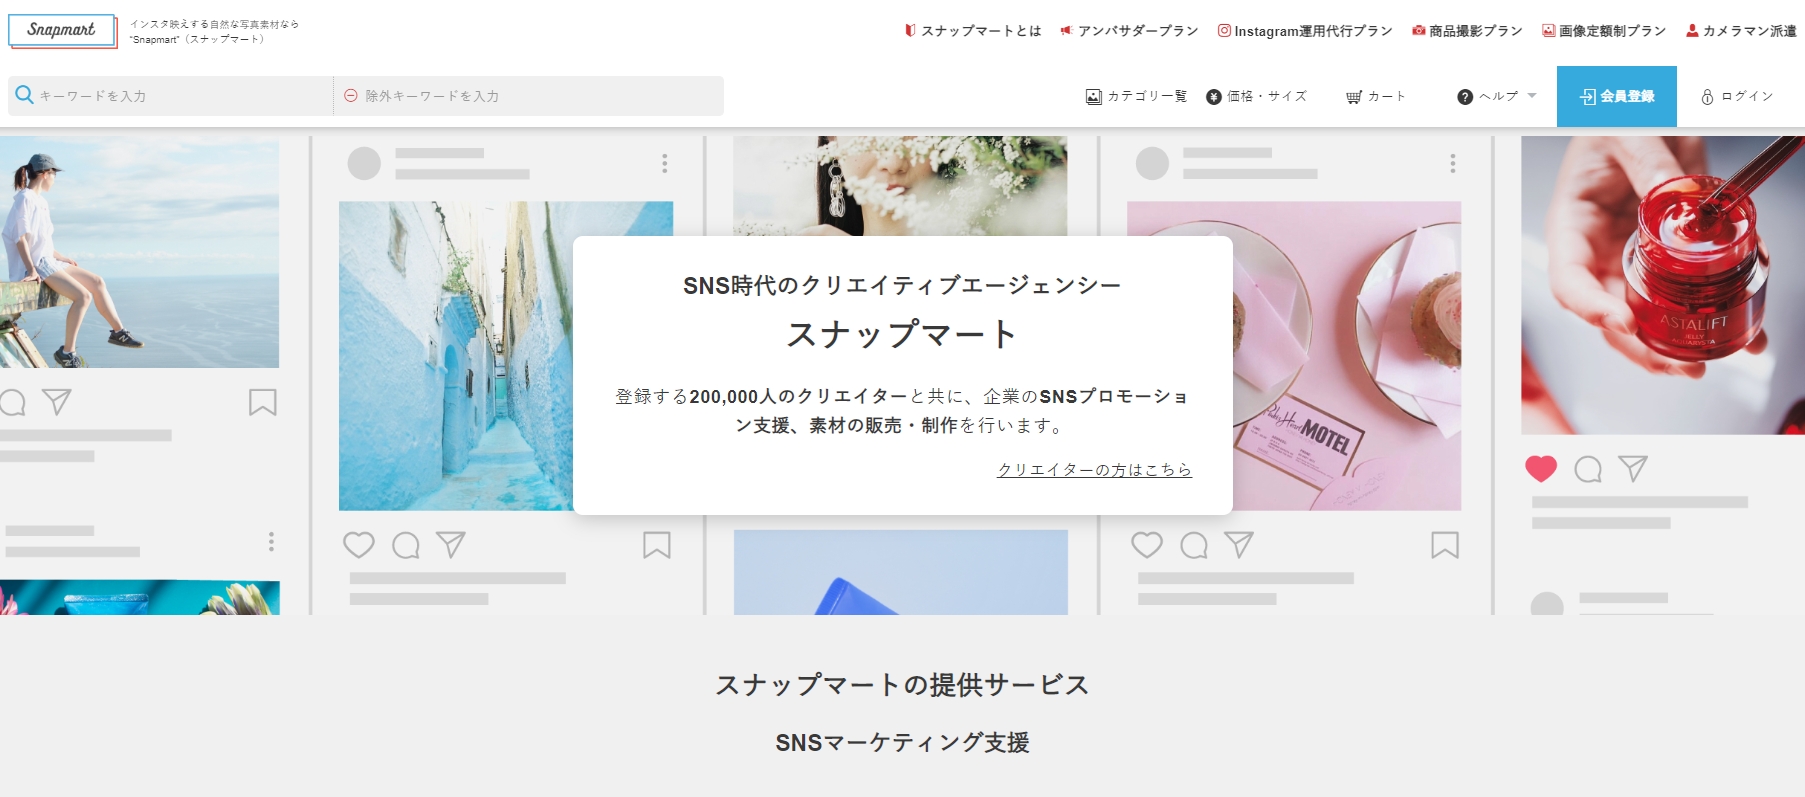The image size is (1805, 797).
Task: Focus the キーワードを入力 search field
Action: click(180, 96)
